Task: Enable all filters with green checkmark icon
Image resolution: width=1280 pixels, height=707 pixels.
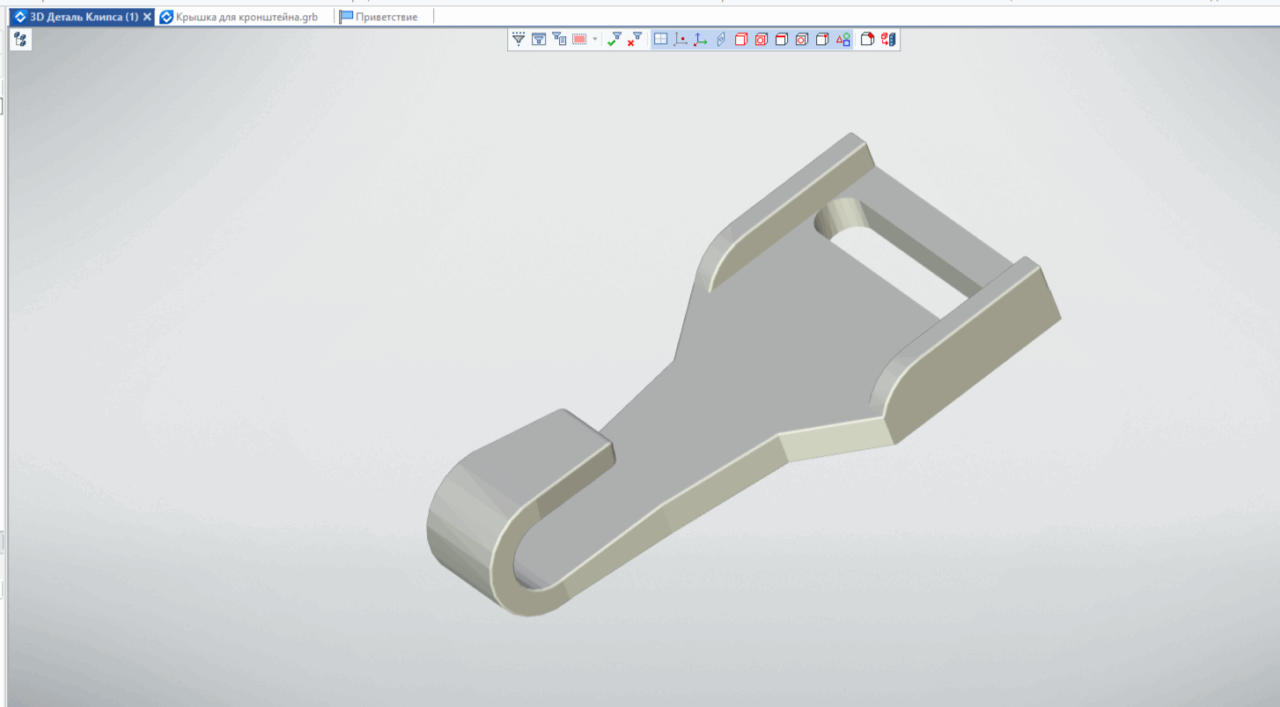Action: tap(614, 39)
